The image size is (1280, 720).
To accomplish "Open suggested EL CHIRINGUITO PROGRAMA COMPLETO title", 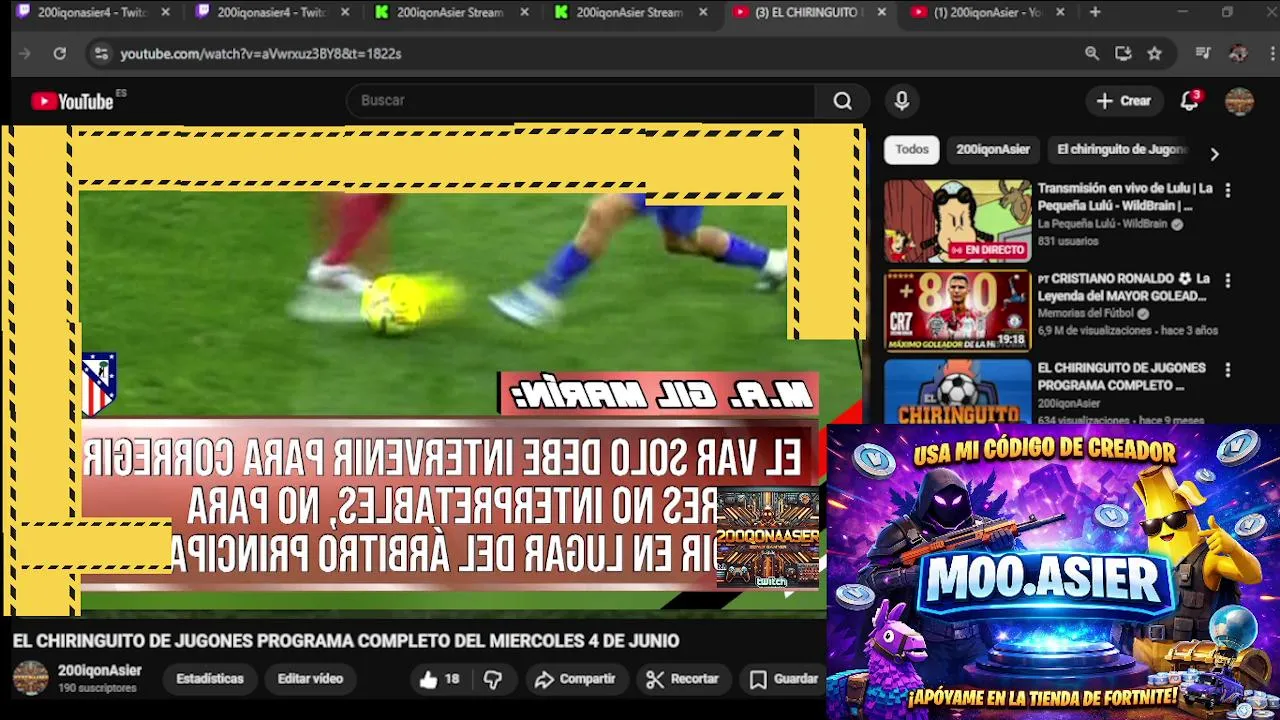I will click(x=1121, y=376).
